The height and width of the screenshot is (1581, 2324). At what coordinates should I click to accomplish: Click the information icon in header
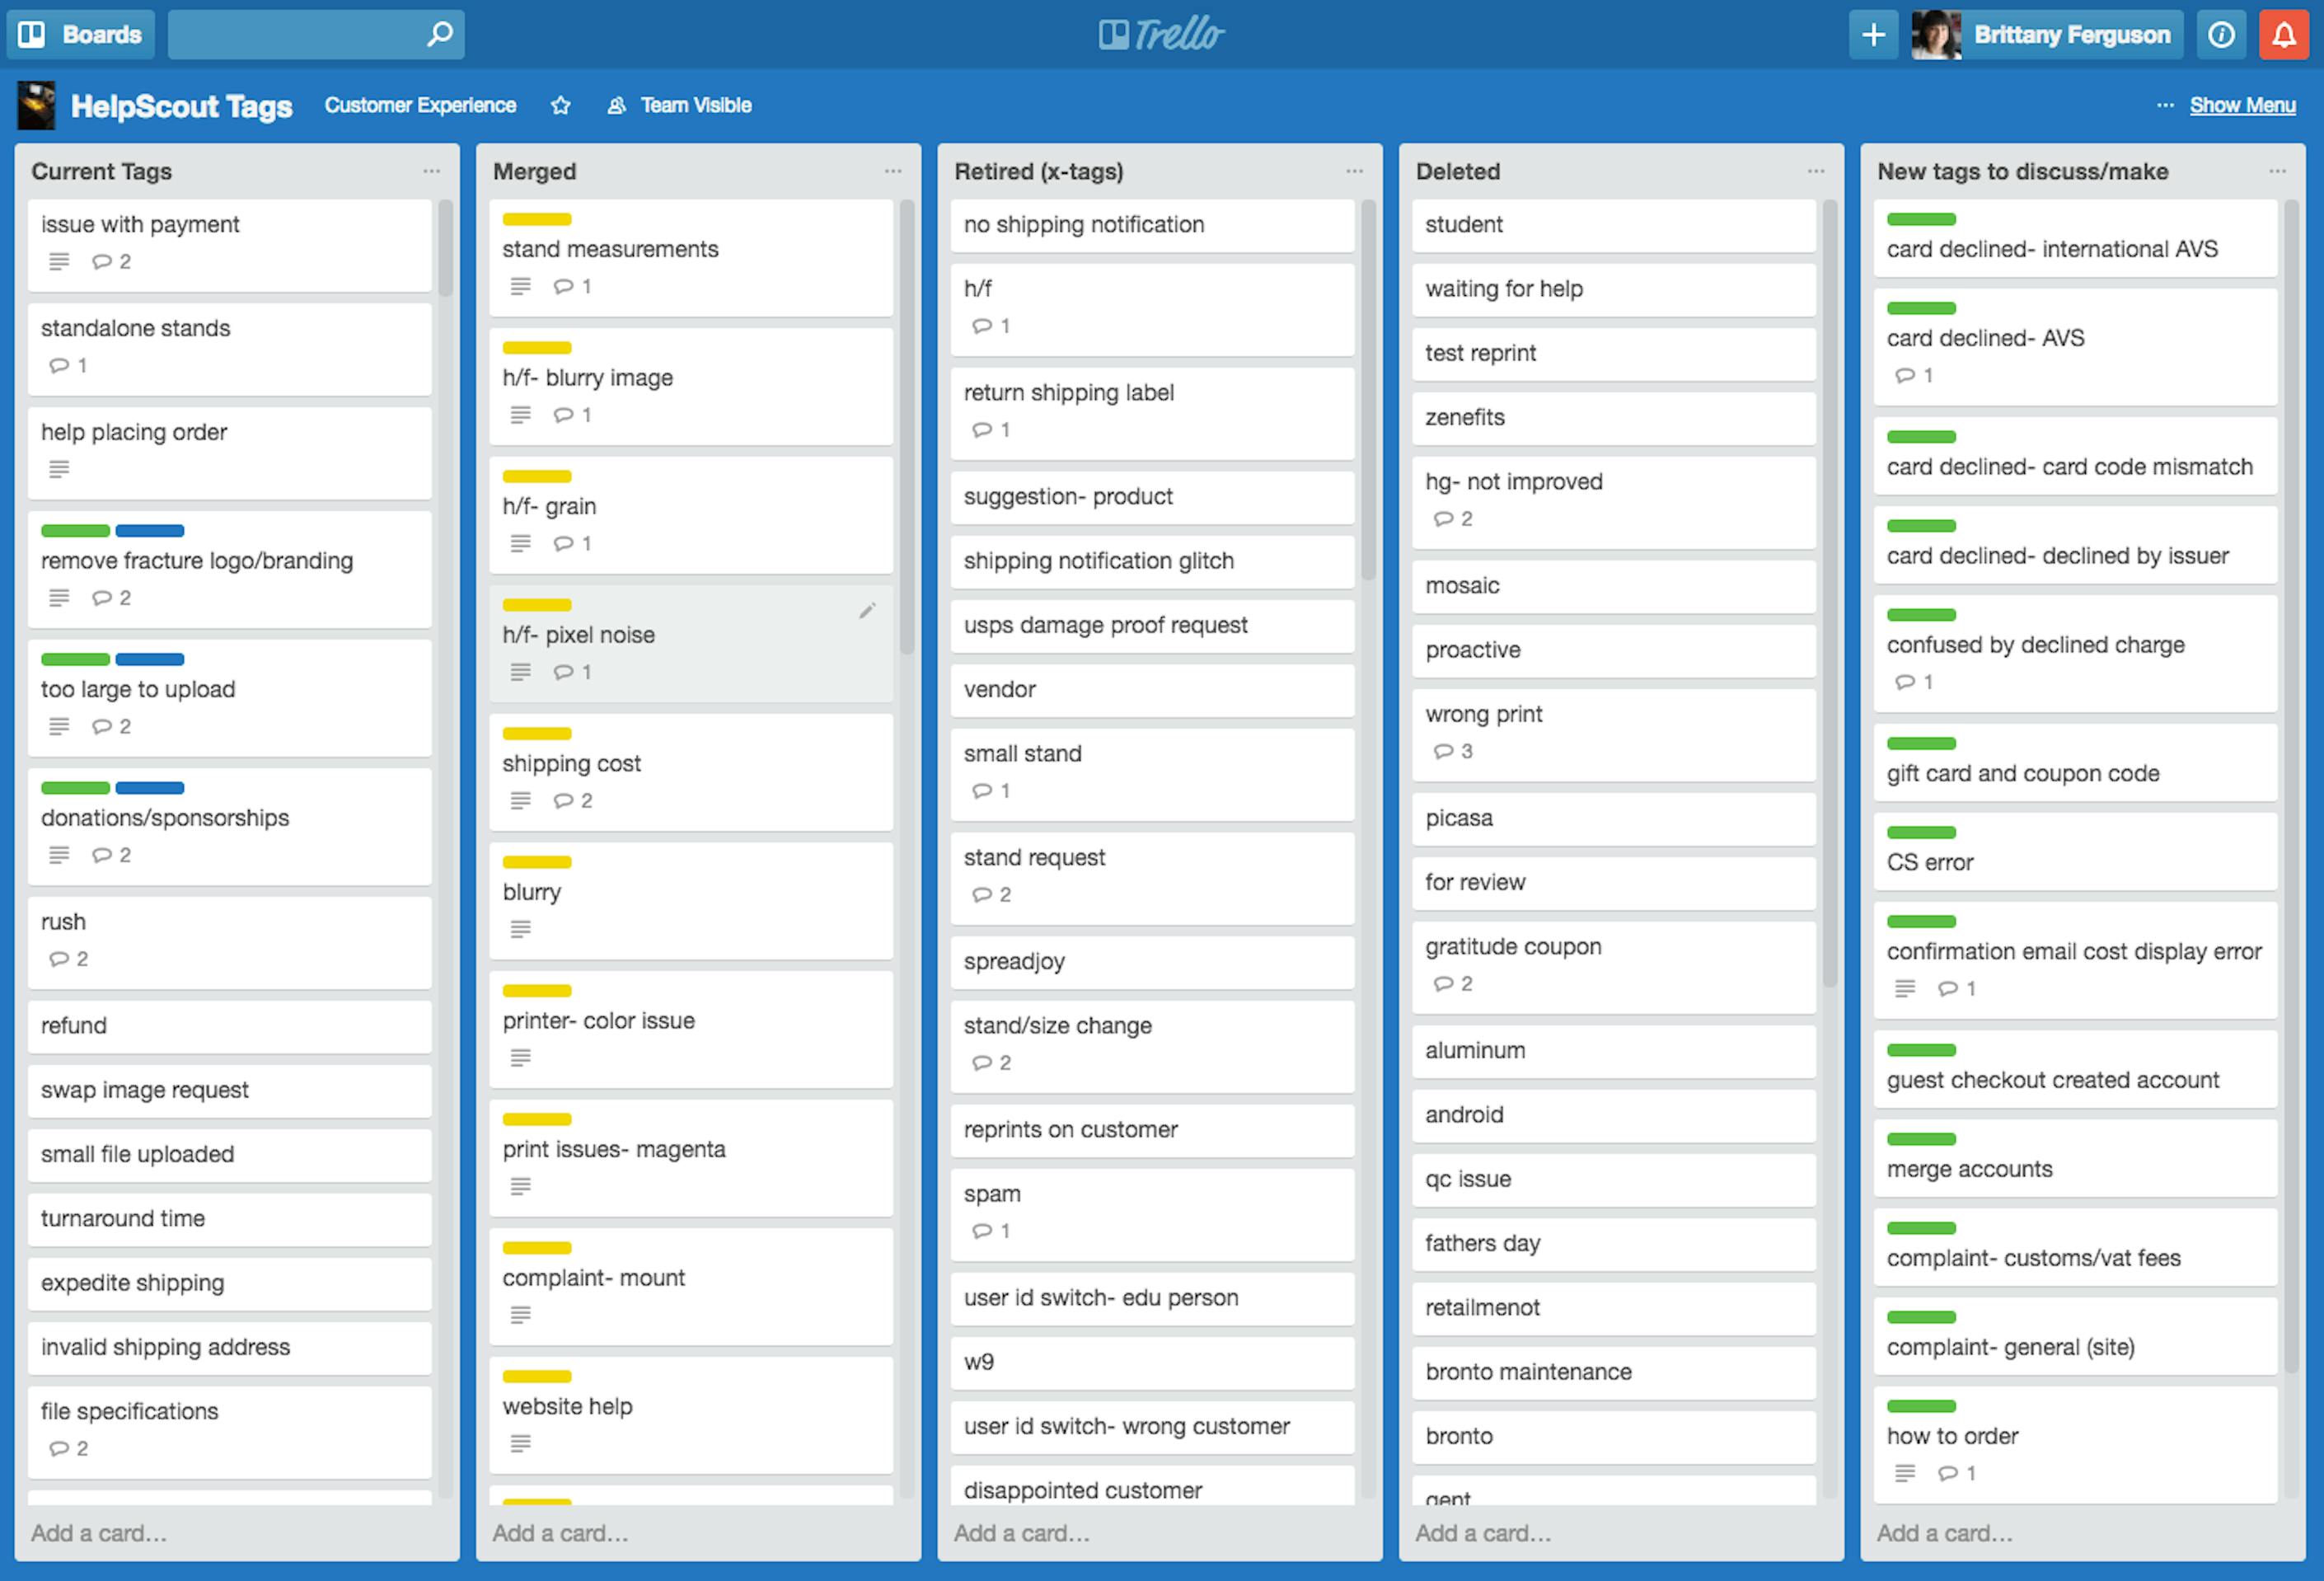point(2221,35)
